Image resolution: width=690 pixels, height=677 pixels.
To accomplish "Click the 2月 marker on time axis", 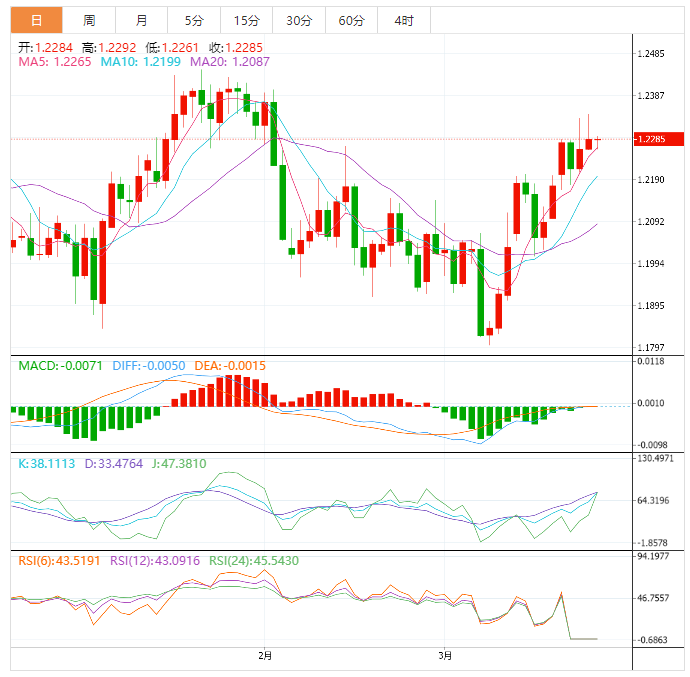I will (264, 656).
